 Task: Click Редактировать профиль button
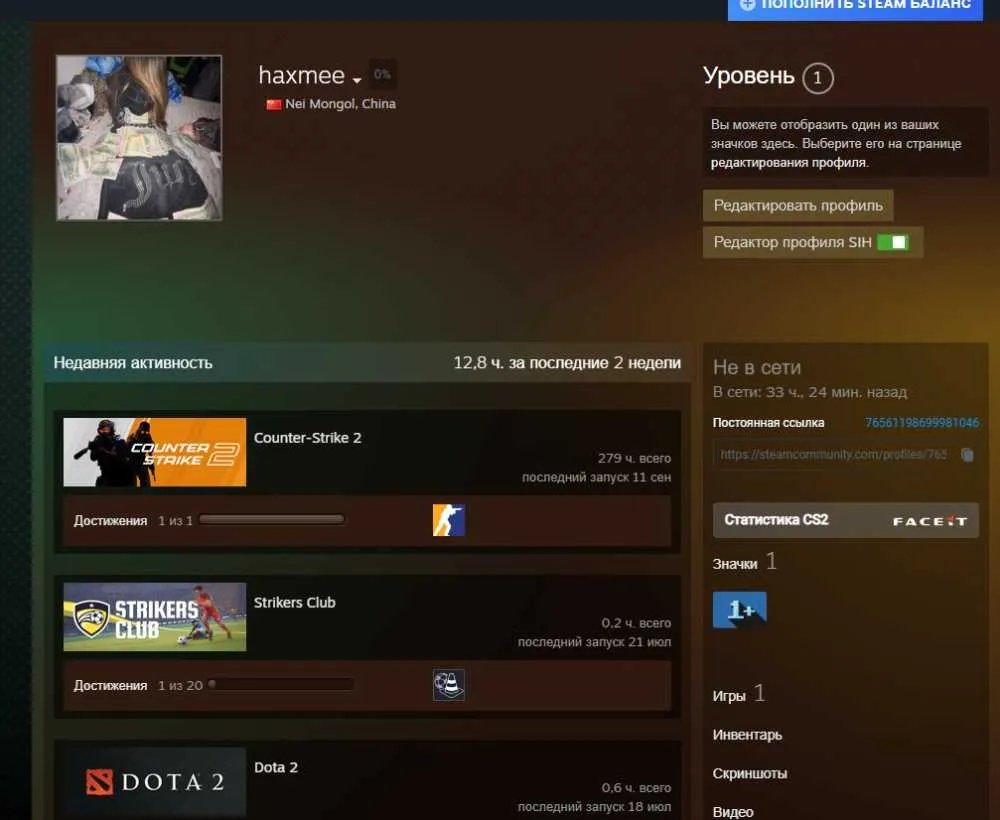(x=798, y=205)
